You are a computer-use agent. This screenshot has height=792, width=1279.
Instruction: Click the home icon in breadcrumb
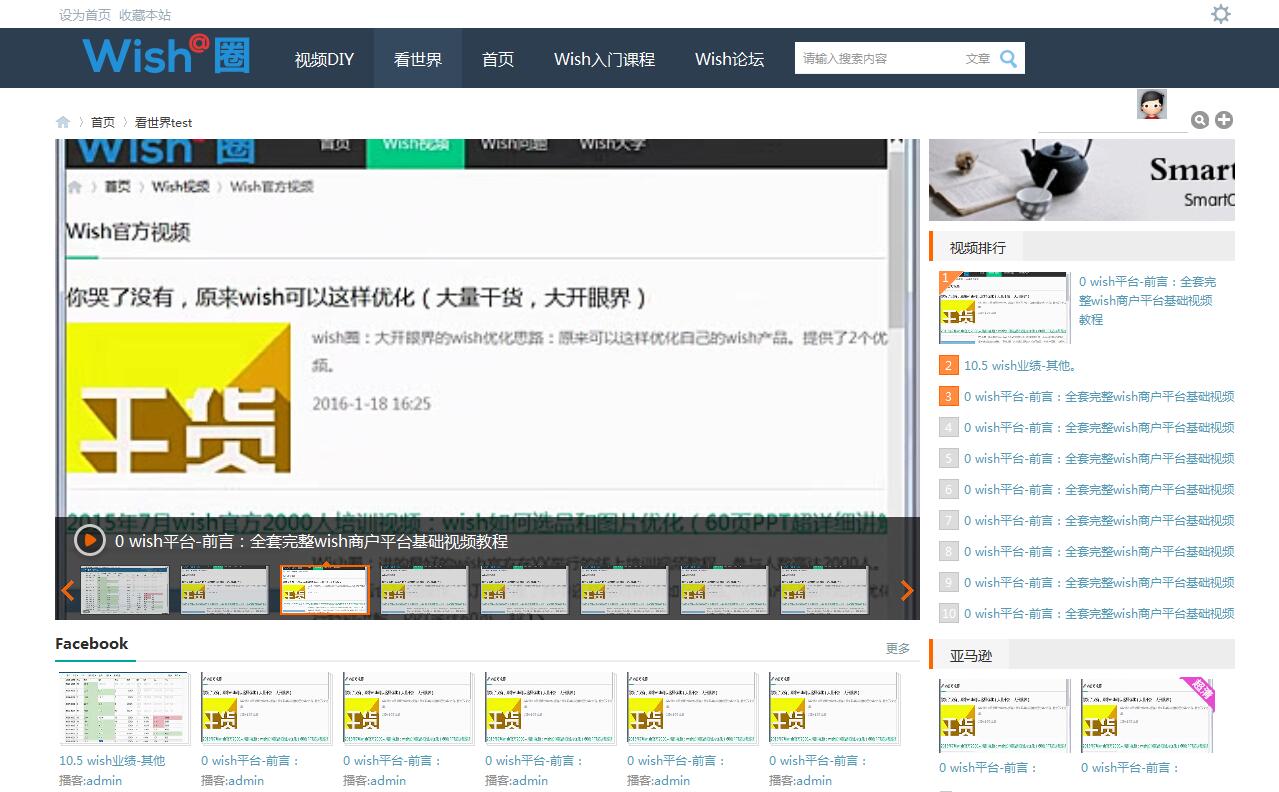(x=63, y=122)
